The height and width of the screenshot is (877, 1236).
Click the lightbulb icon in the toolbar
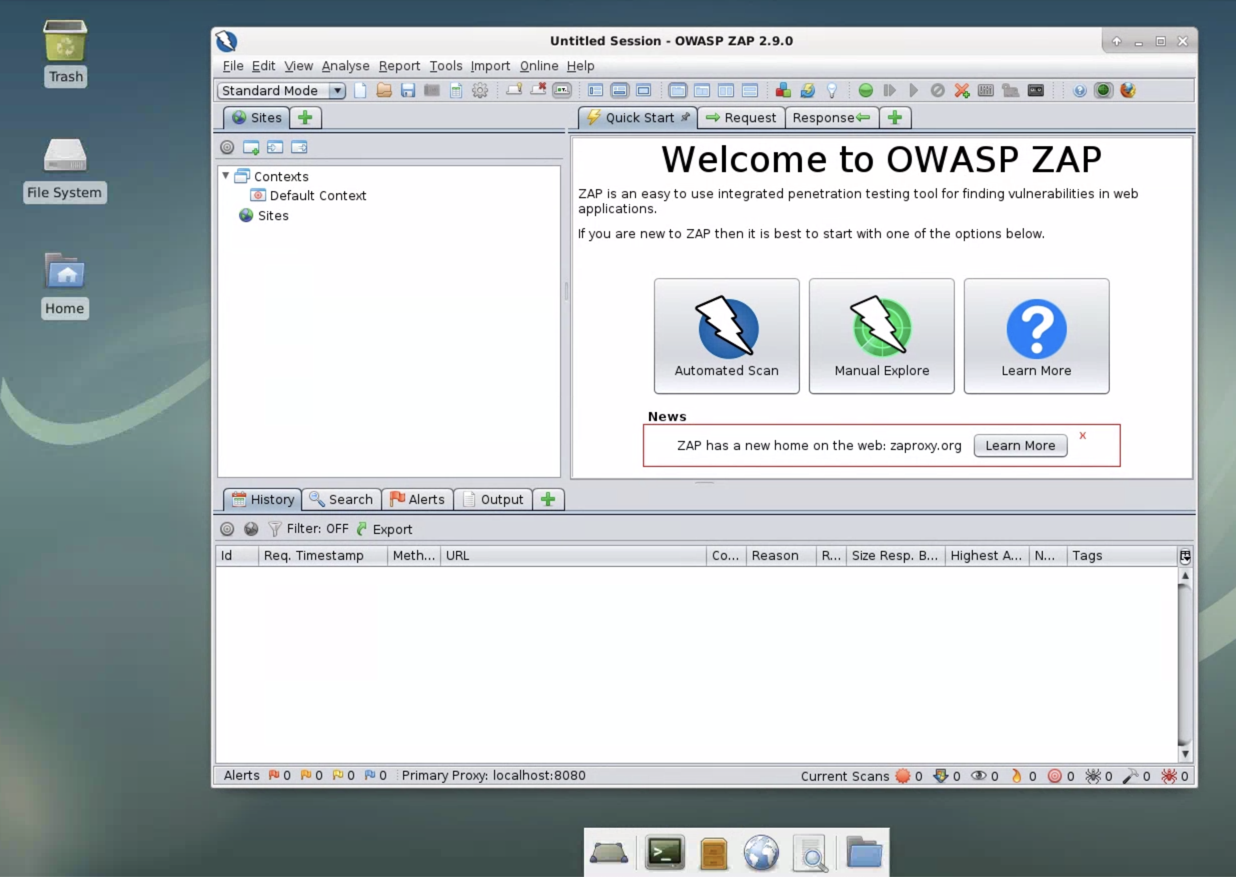pos(831,90)
